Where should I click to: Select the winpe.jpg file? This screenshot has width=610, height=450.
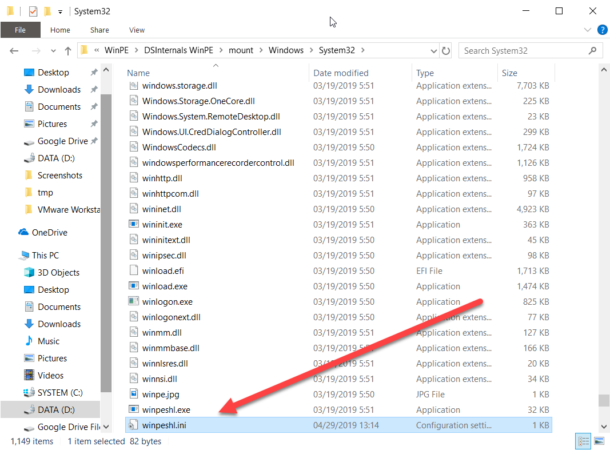tap(160, 394)
